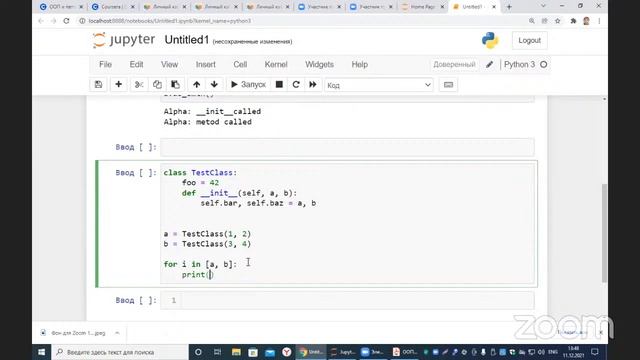Focus the empty cell above the TestClass cell
The height and width of the screenshot is (360, 640).
347,147
